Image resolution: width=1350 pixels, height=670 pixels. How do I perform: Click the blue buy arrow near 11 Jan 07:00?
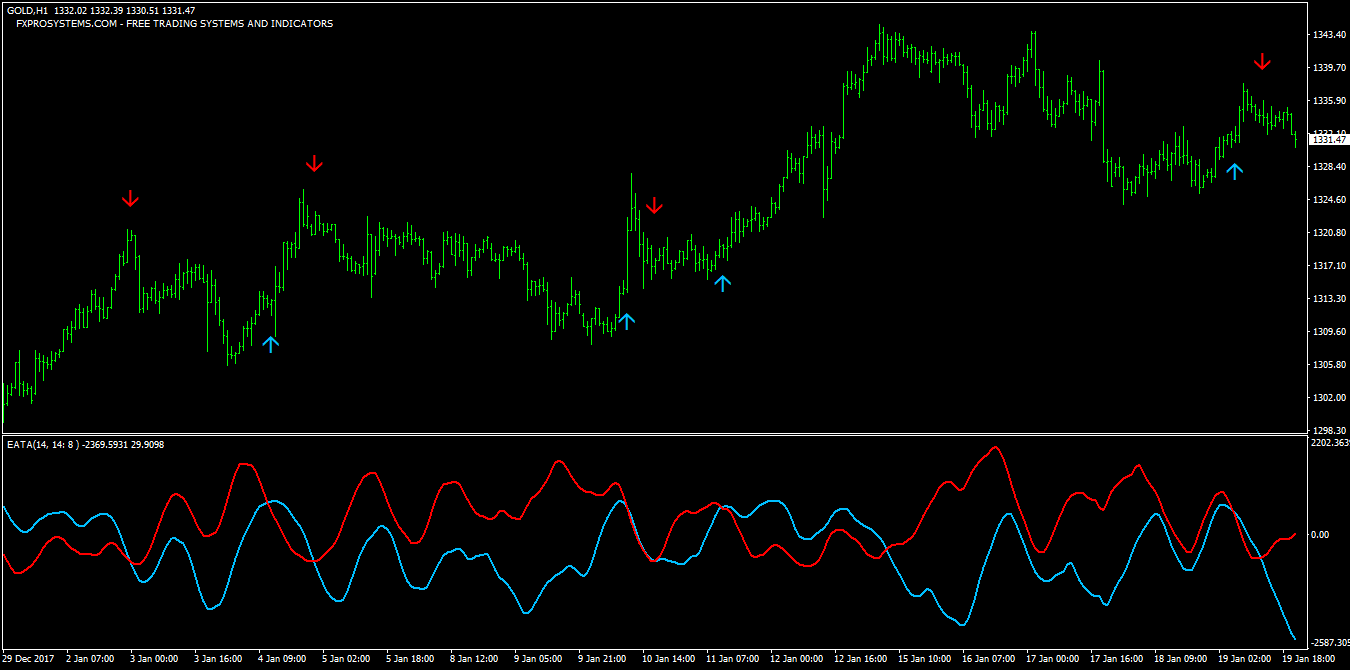pos(722,282)
